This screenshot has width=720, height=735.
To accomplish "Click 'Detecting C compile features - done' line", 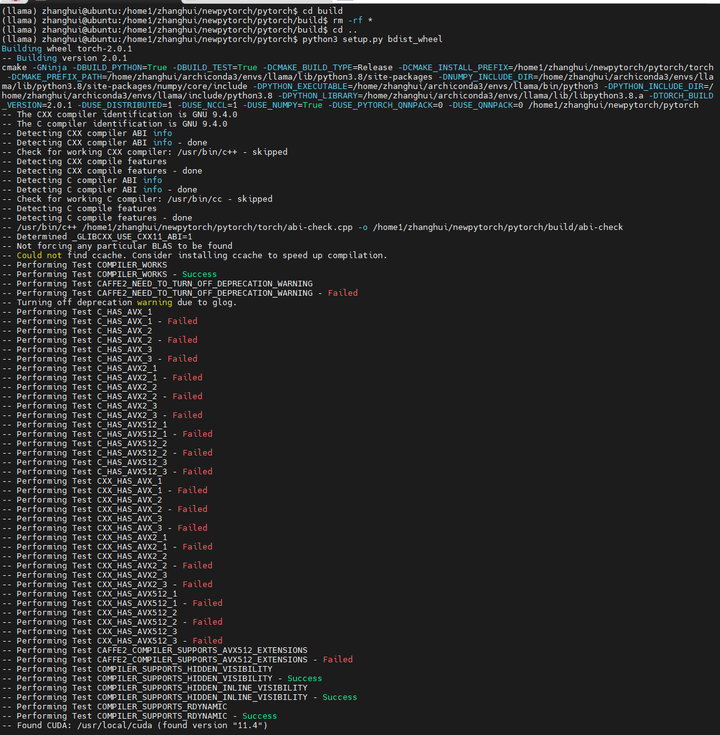I will [x=97, y=218].
